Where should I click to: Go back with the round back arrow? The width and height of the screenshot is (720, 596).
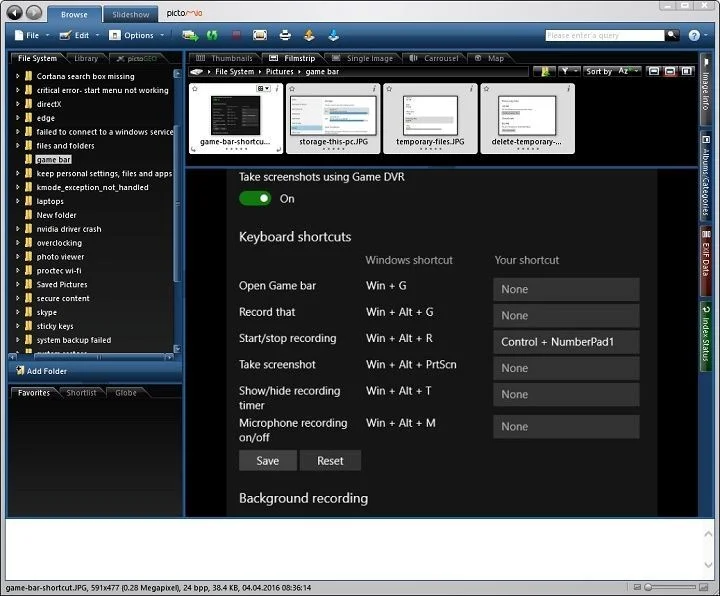click(x=15, y=13)
